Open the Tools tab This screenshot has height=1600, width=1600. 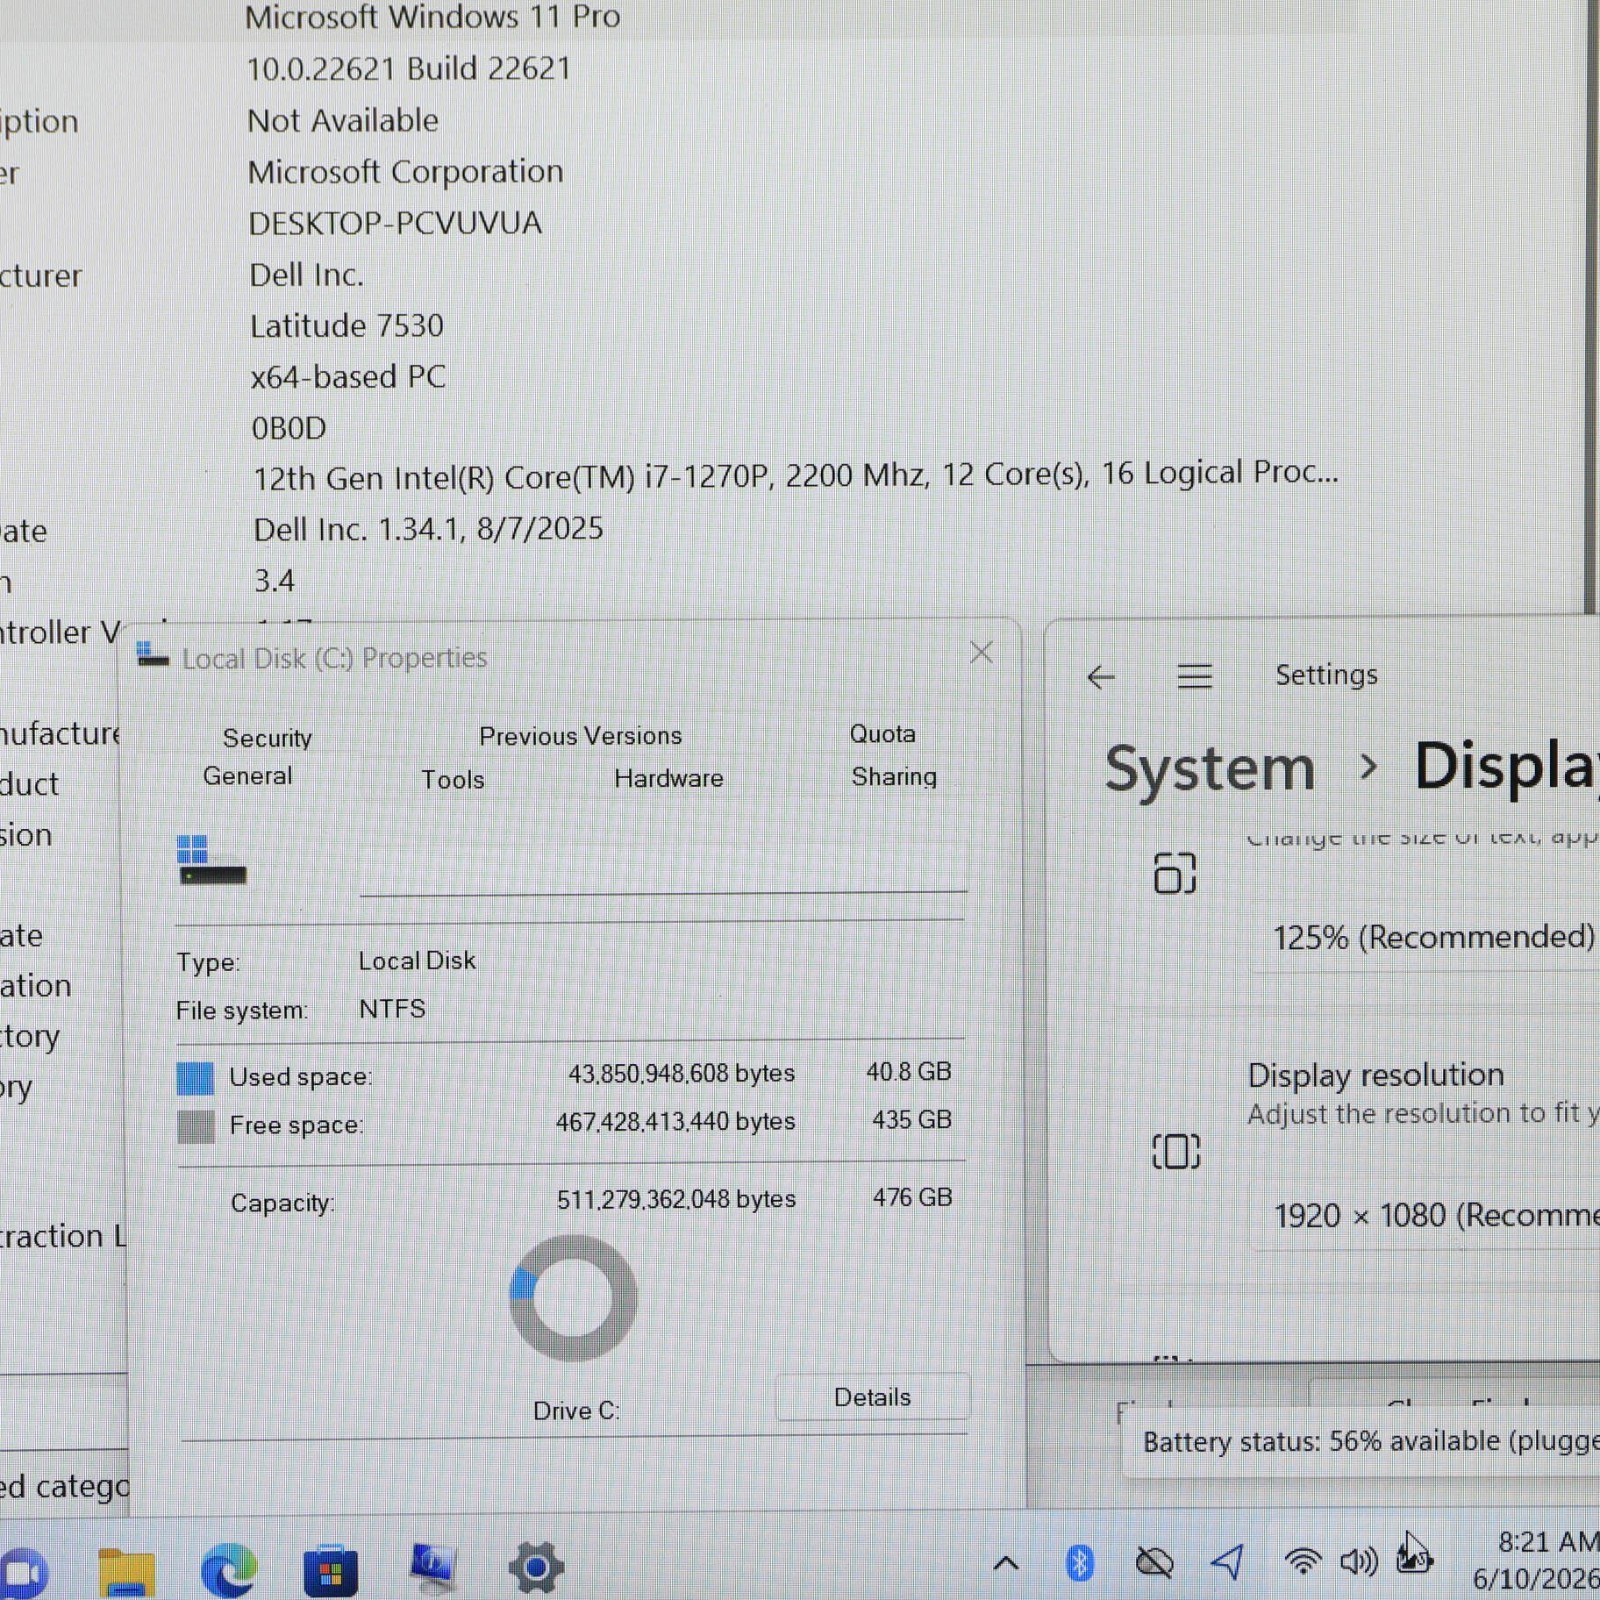pyautogui.click(x=452, y=779)
